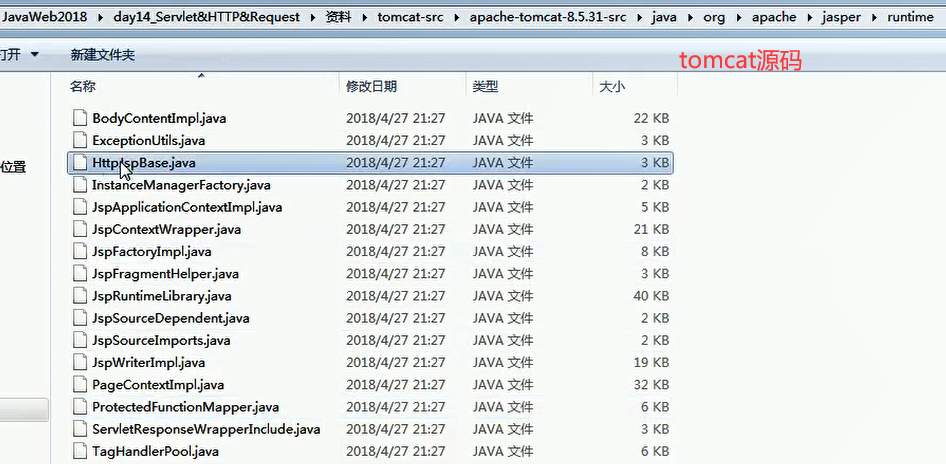
Task: Expand breadcrumb arrow after day14_Servlet&HTTP&Request
Action: [x=312, y=17]
